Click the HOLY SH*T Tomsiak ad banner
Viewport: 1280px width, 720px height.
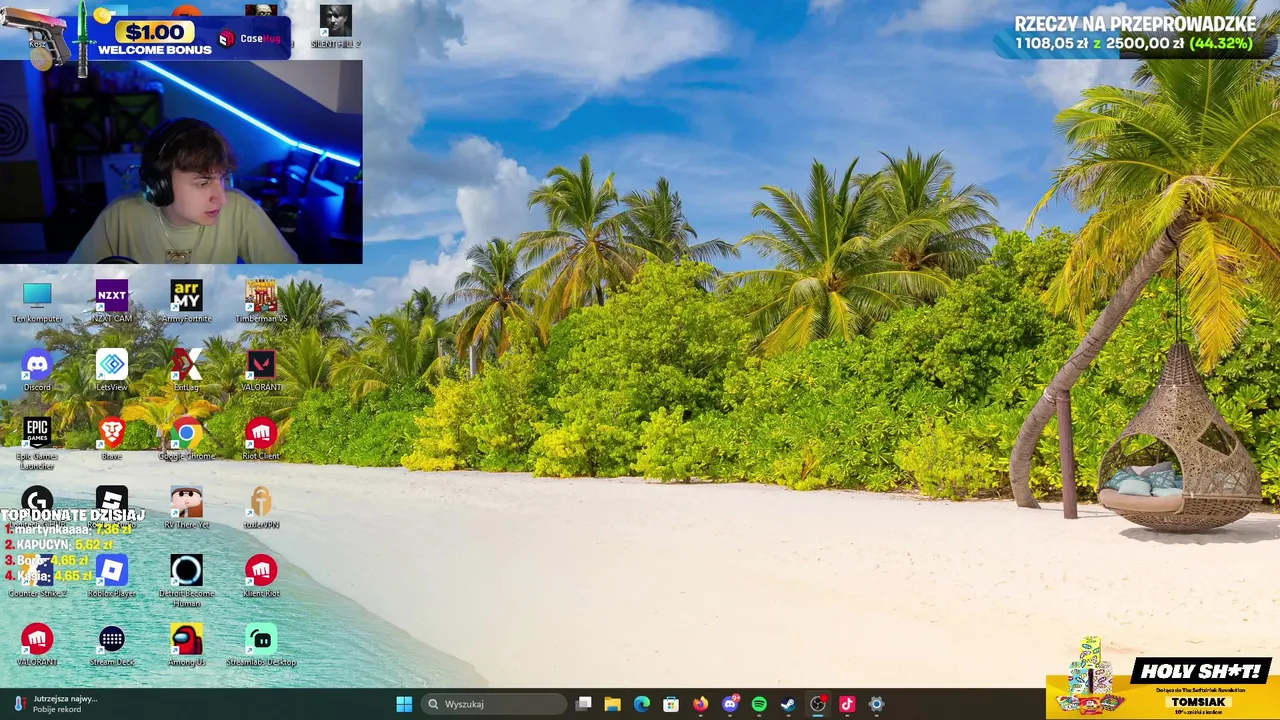click(1163, 687)
